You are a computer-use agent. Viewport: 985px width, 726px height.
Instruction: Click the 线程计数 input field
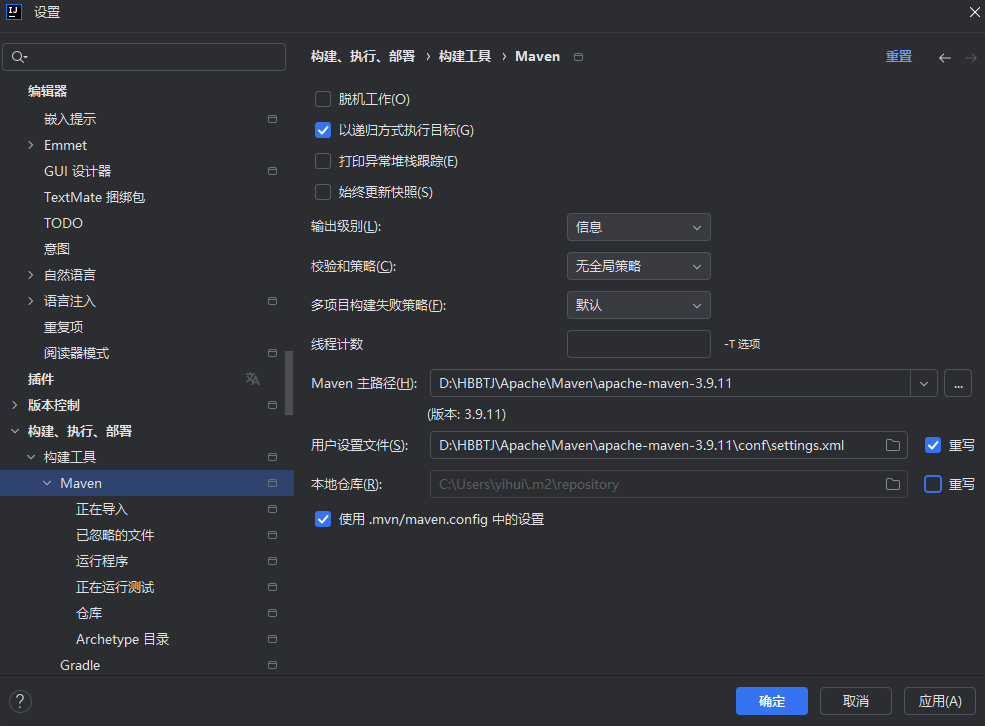[x=638, y=344]
